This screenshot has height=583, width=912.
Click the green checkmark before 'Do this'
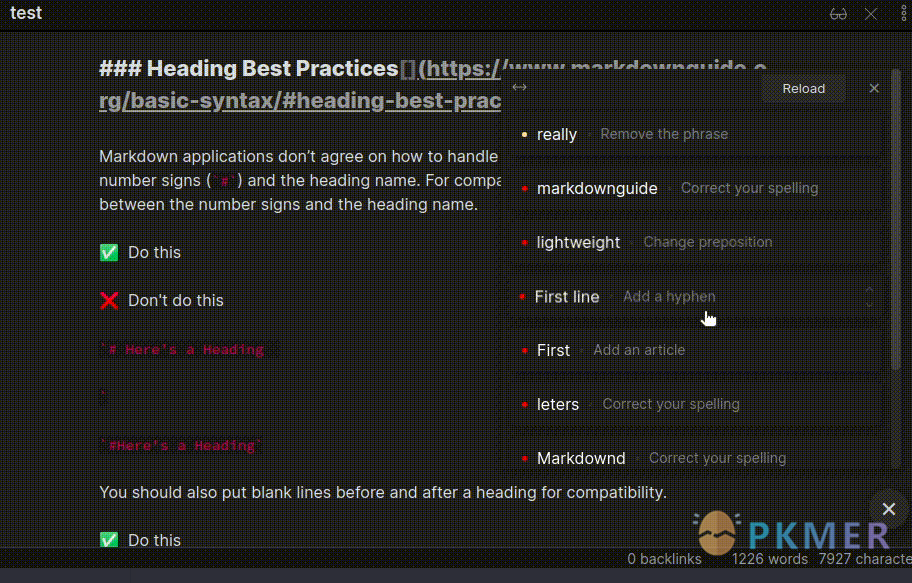click(109, 253)
